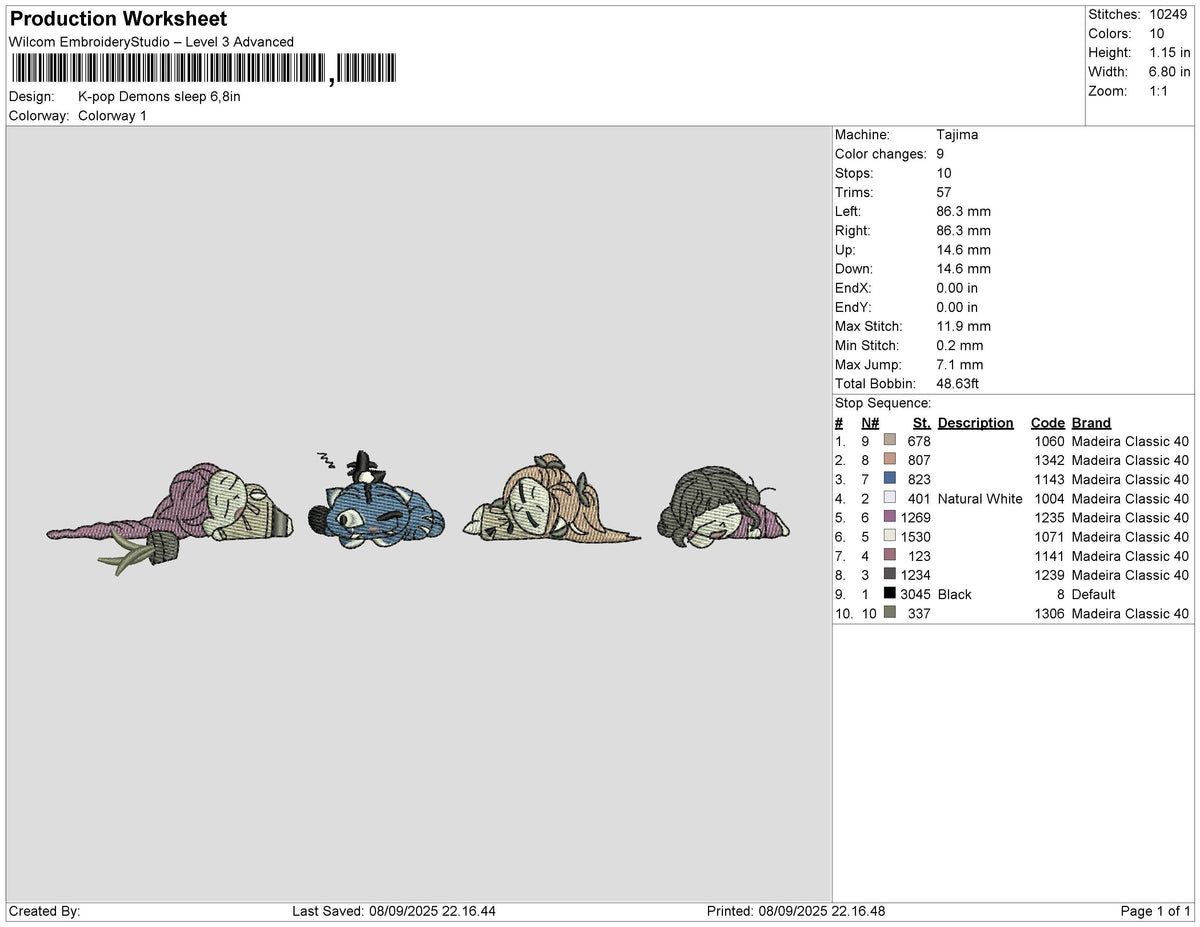Click the 'EndX:' value '0.00 in'

957,288
